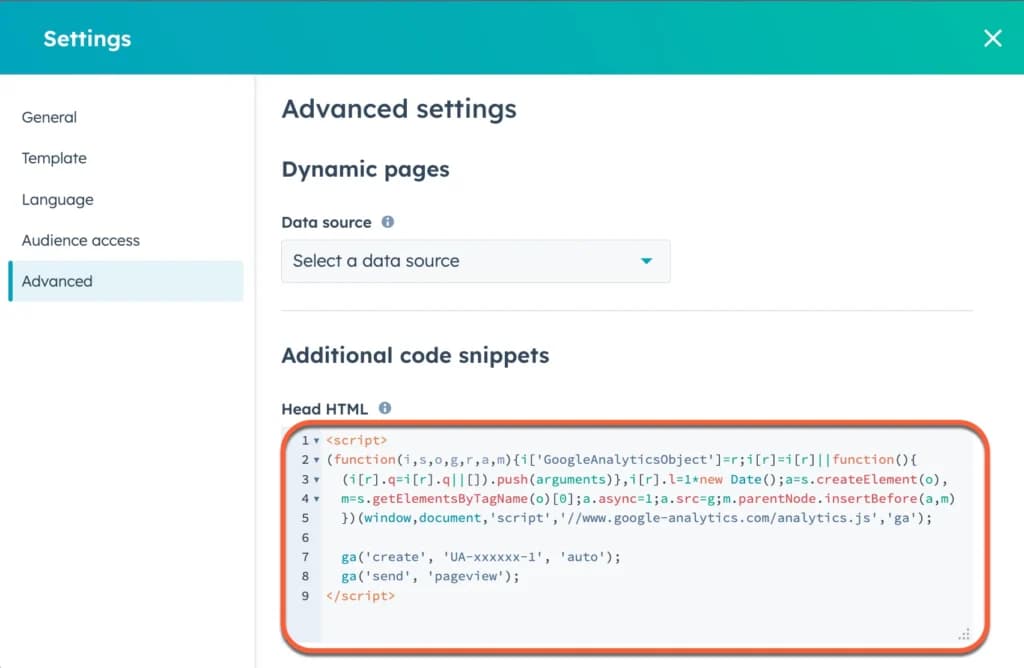Image resolution: width=1024 pixels, height=668 pixels.
Task: Click the closing script tag on line 9
Action: 360,596
